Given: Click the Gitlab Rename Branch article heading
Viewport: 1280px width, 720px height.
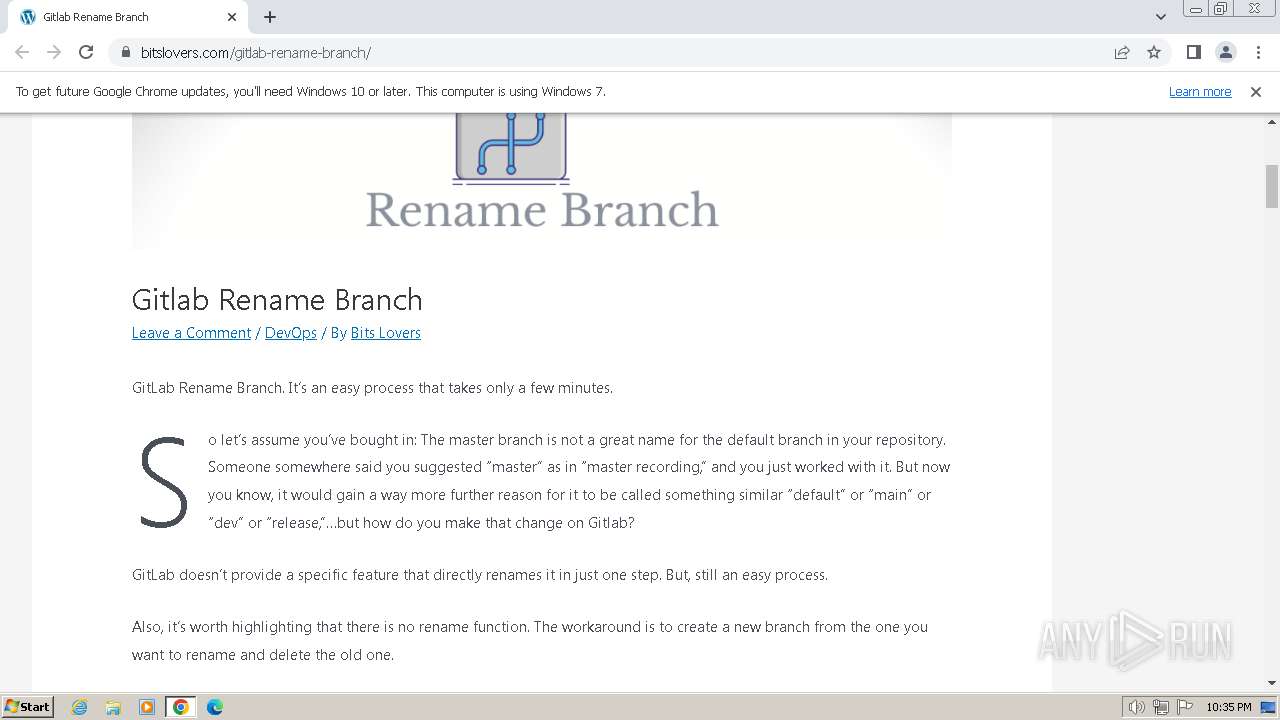Looking at the screenshot, I should click(x=277, y=300).
